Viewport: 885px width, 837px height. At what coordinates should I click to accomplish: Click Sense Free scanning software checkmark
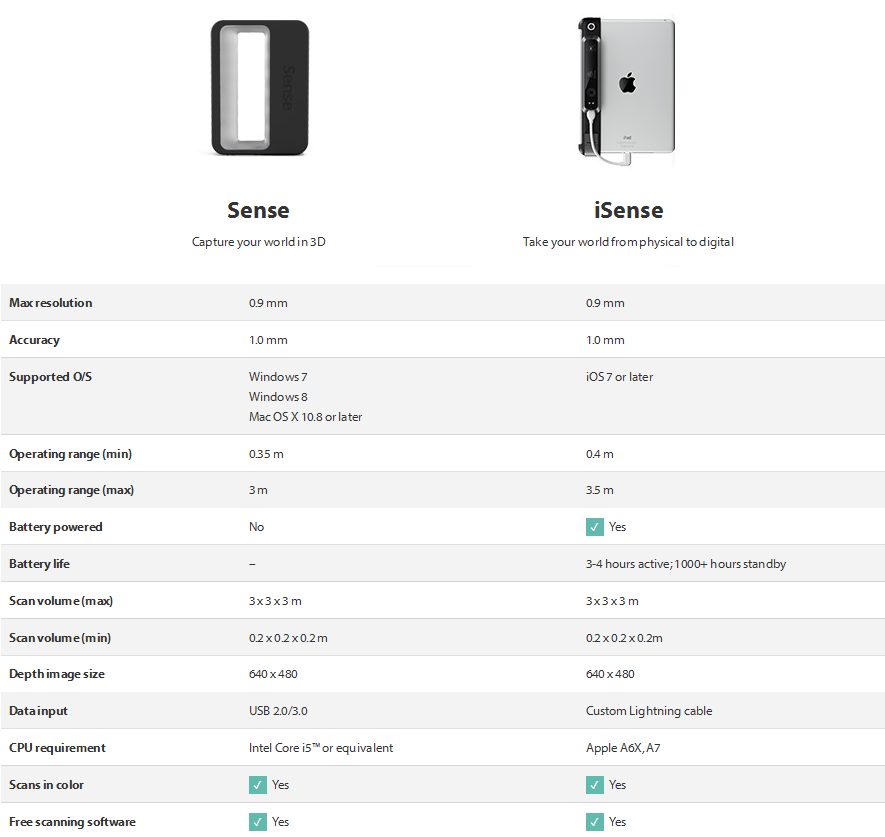click(257, 822)
